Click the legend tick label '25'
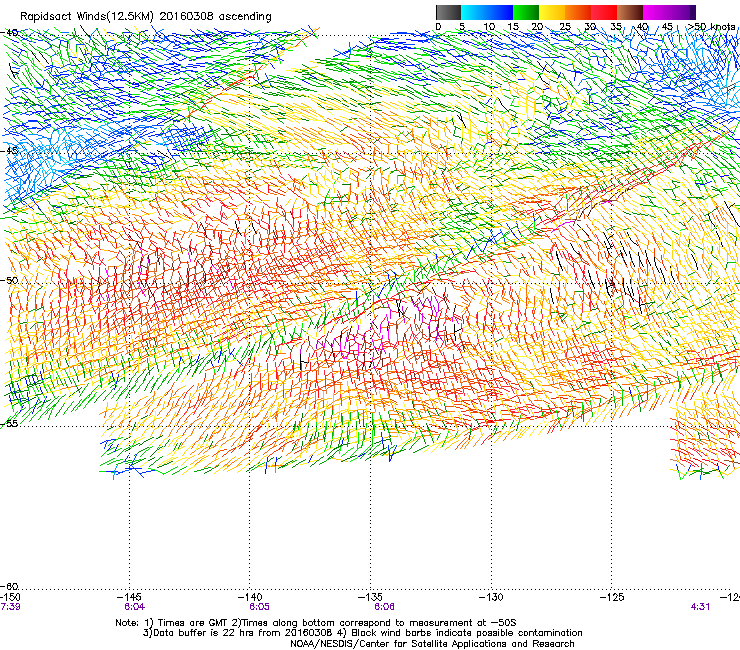The image size is (740, 650). (565, 26)
